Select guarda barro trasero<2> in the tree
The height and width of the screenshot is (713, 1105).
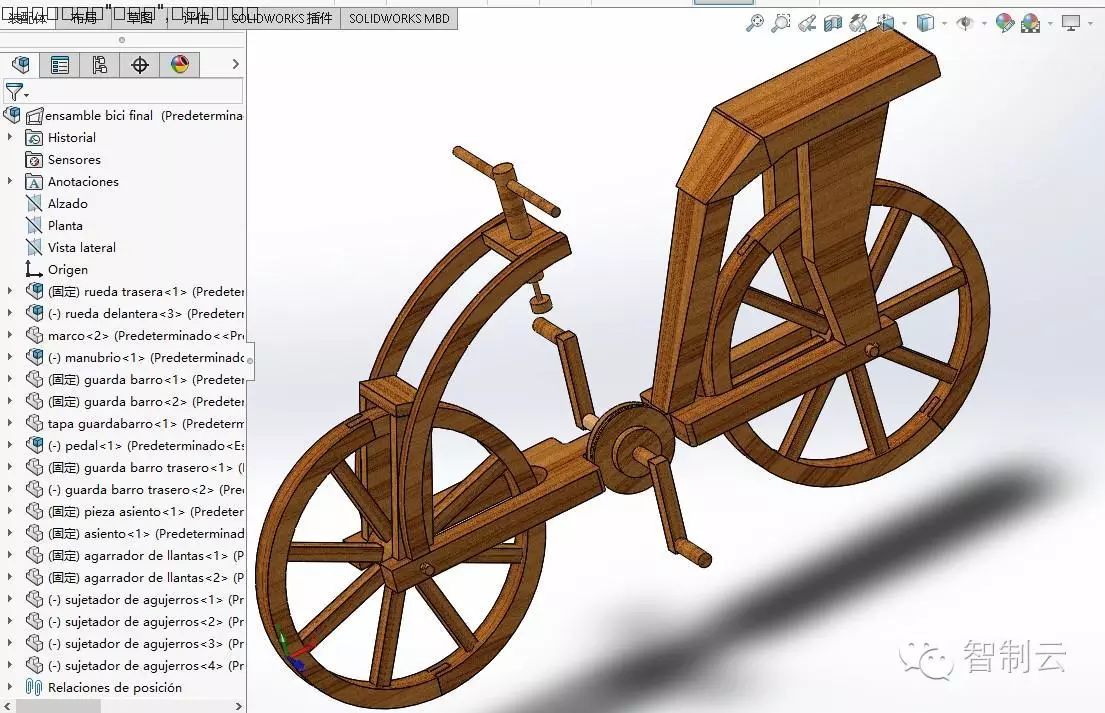pos(145,489)
